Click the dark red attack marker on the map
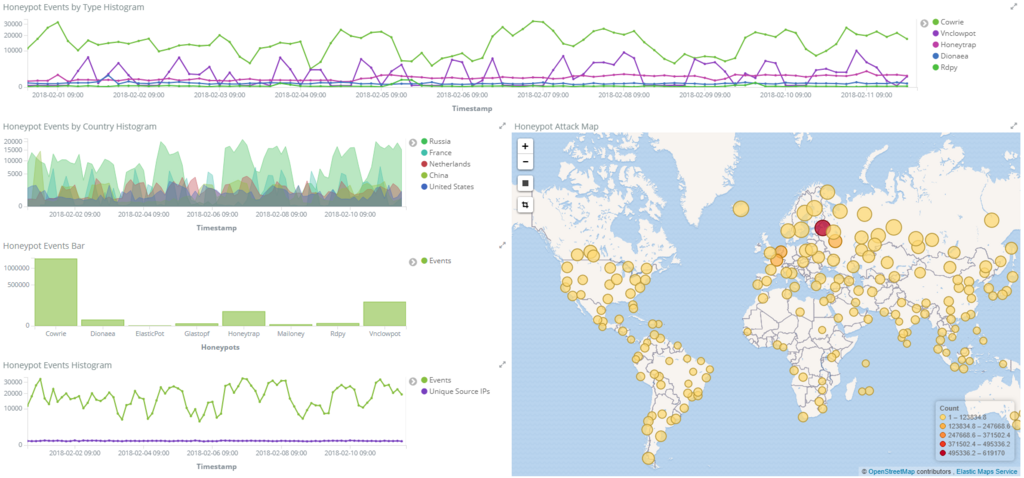Image resolution: width=1024 pixels, height=478 pixels. click(823, 228)
